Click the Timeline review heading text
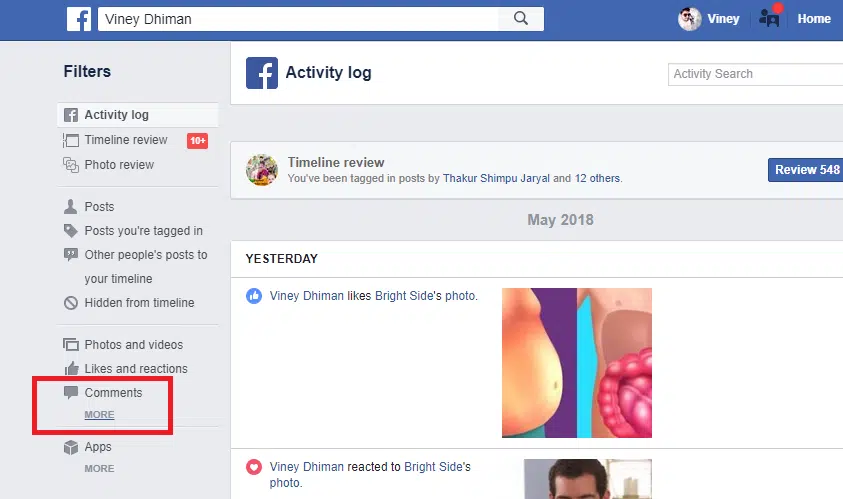 pyautogui.click(x=336, y=162)
